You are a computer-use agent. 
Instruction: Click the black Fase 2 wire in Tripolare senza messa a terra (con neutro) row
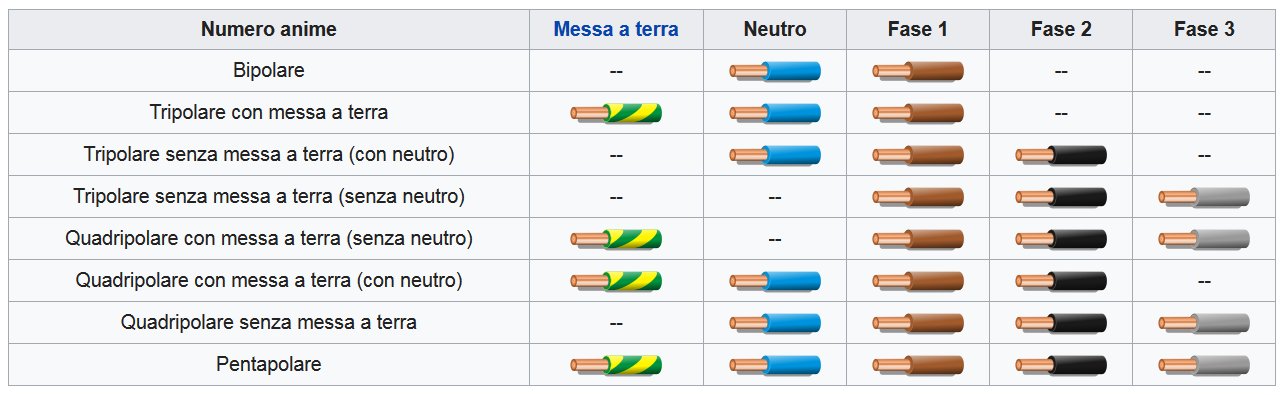tap(1061, 155)
